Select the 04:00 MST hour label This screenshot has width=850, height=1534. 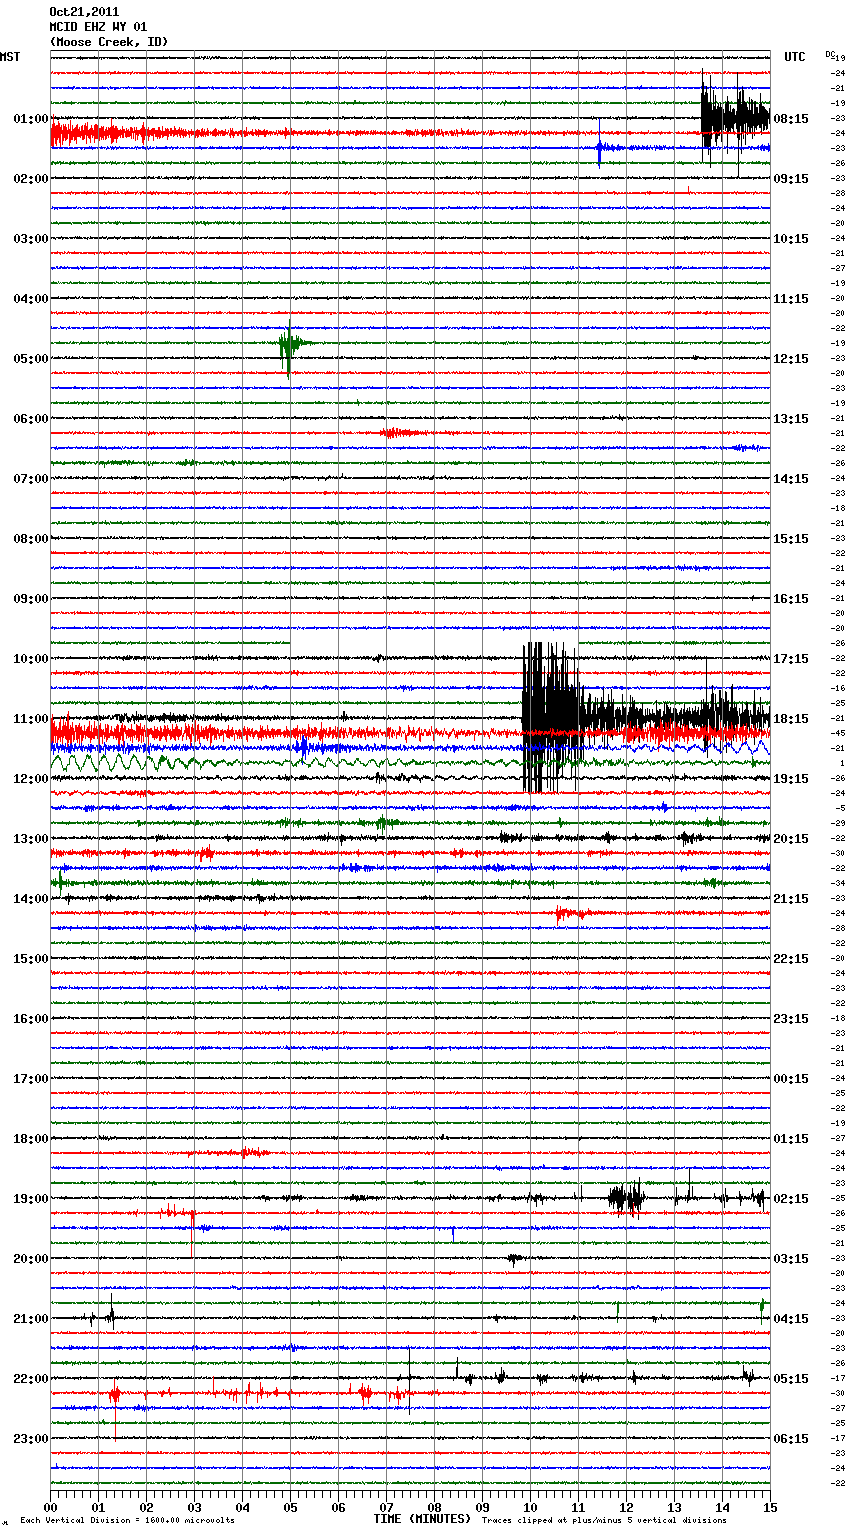[x=31, y=299]
